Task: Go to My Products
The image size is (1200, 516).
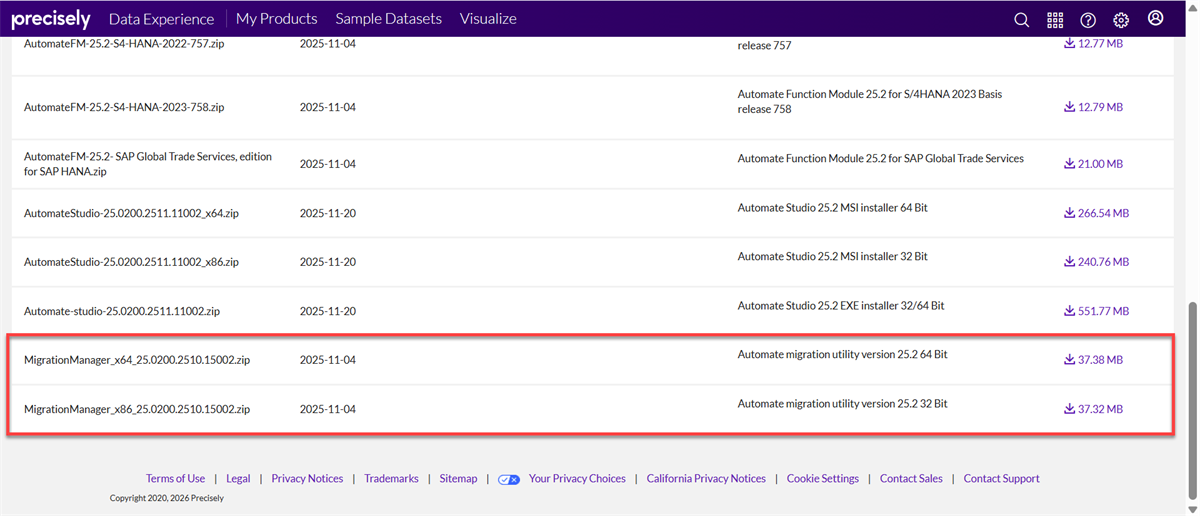Action: click(276, 19)
